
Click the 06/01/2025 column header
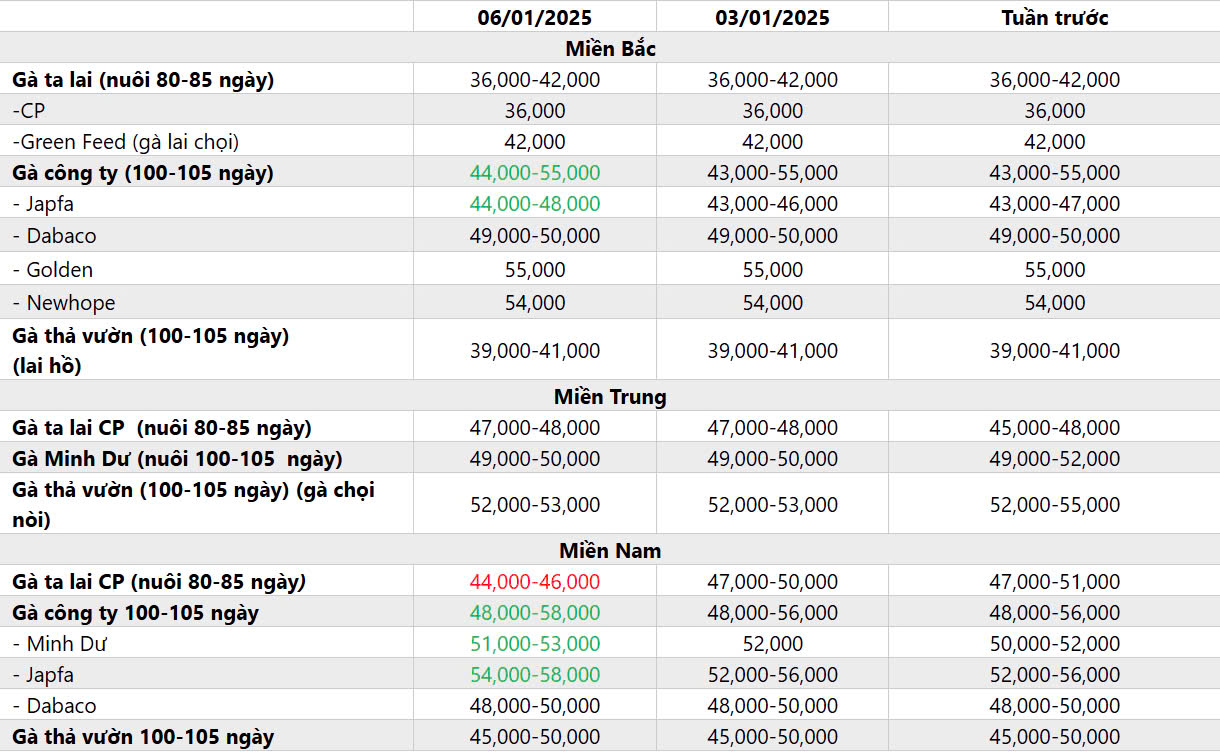click(x=535, y=17)
